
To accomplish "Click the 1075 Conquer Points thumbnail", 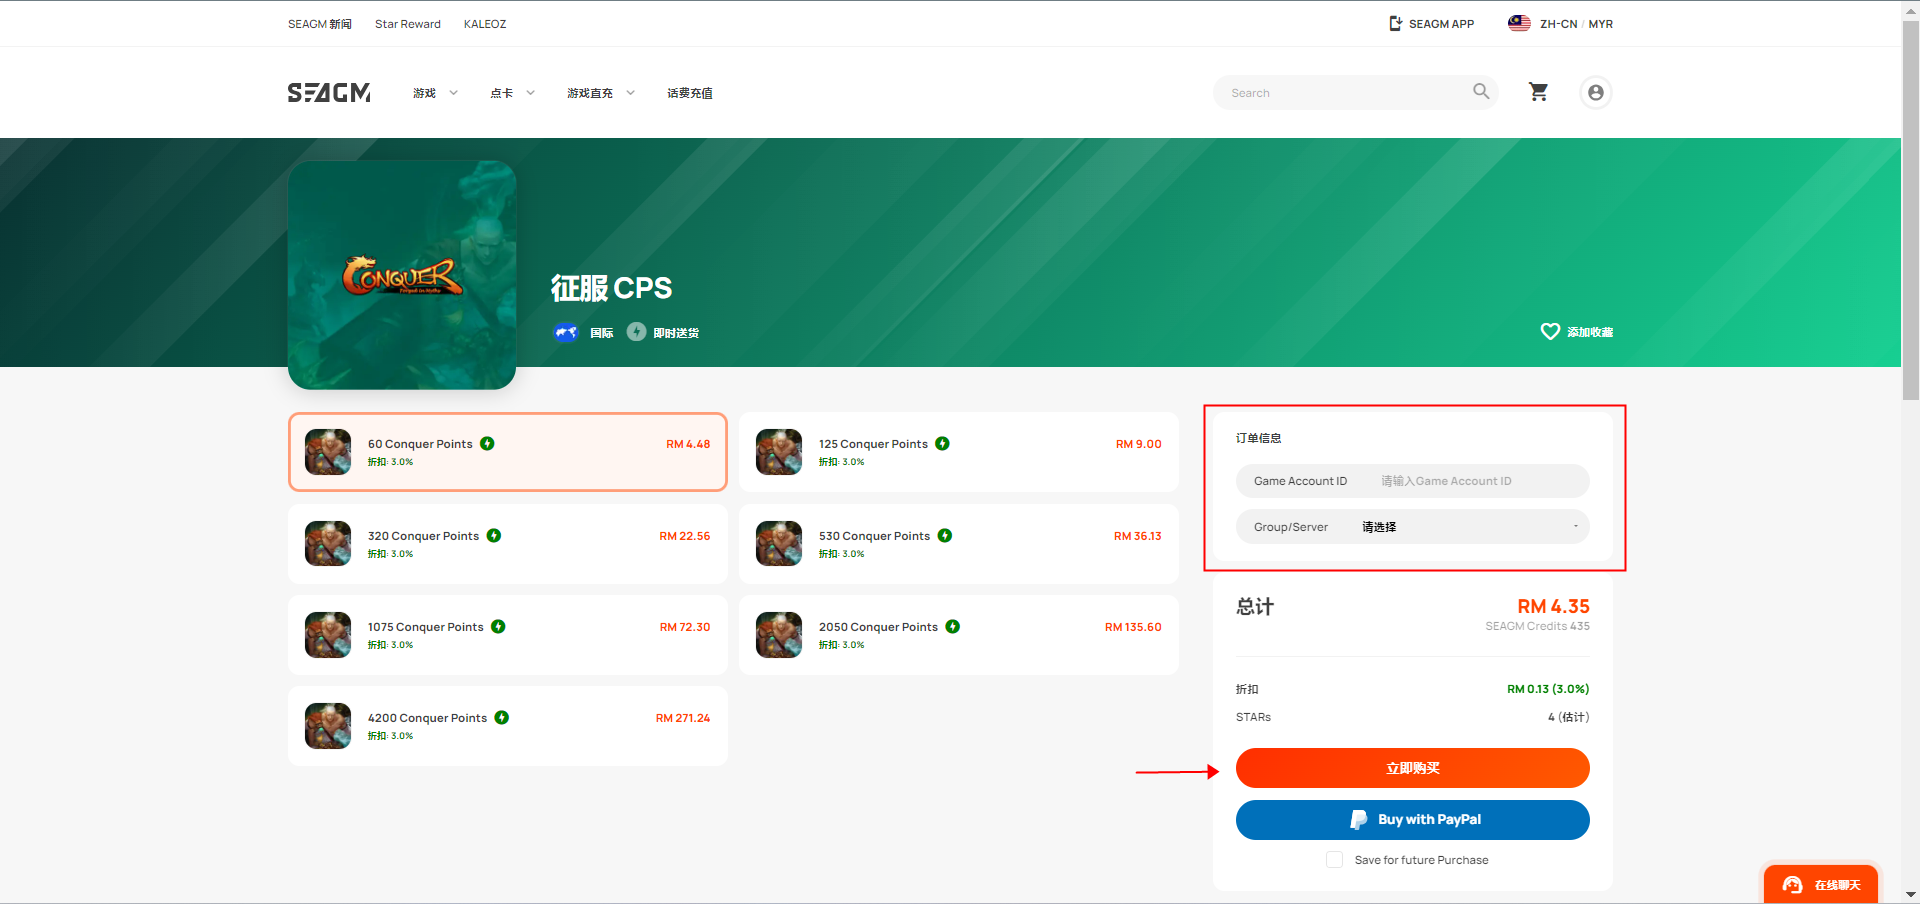I will tap(328, 634).
